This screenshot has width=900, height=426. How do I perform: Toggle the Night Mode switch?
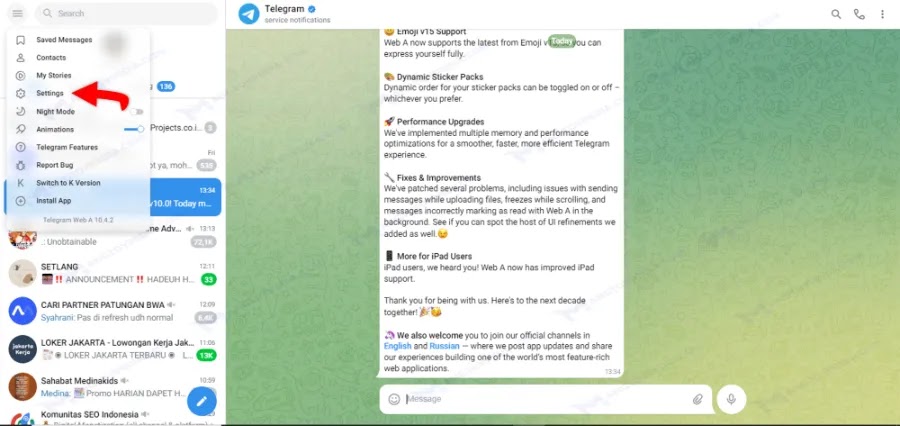136,111
